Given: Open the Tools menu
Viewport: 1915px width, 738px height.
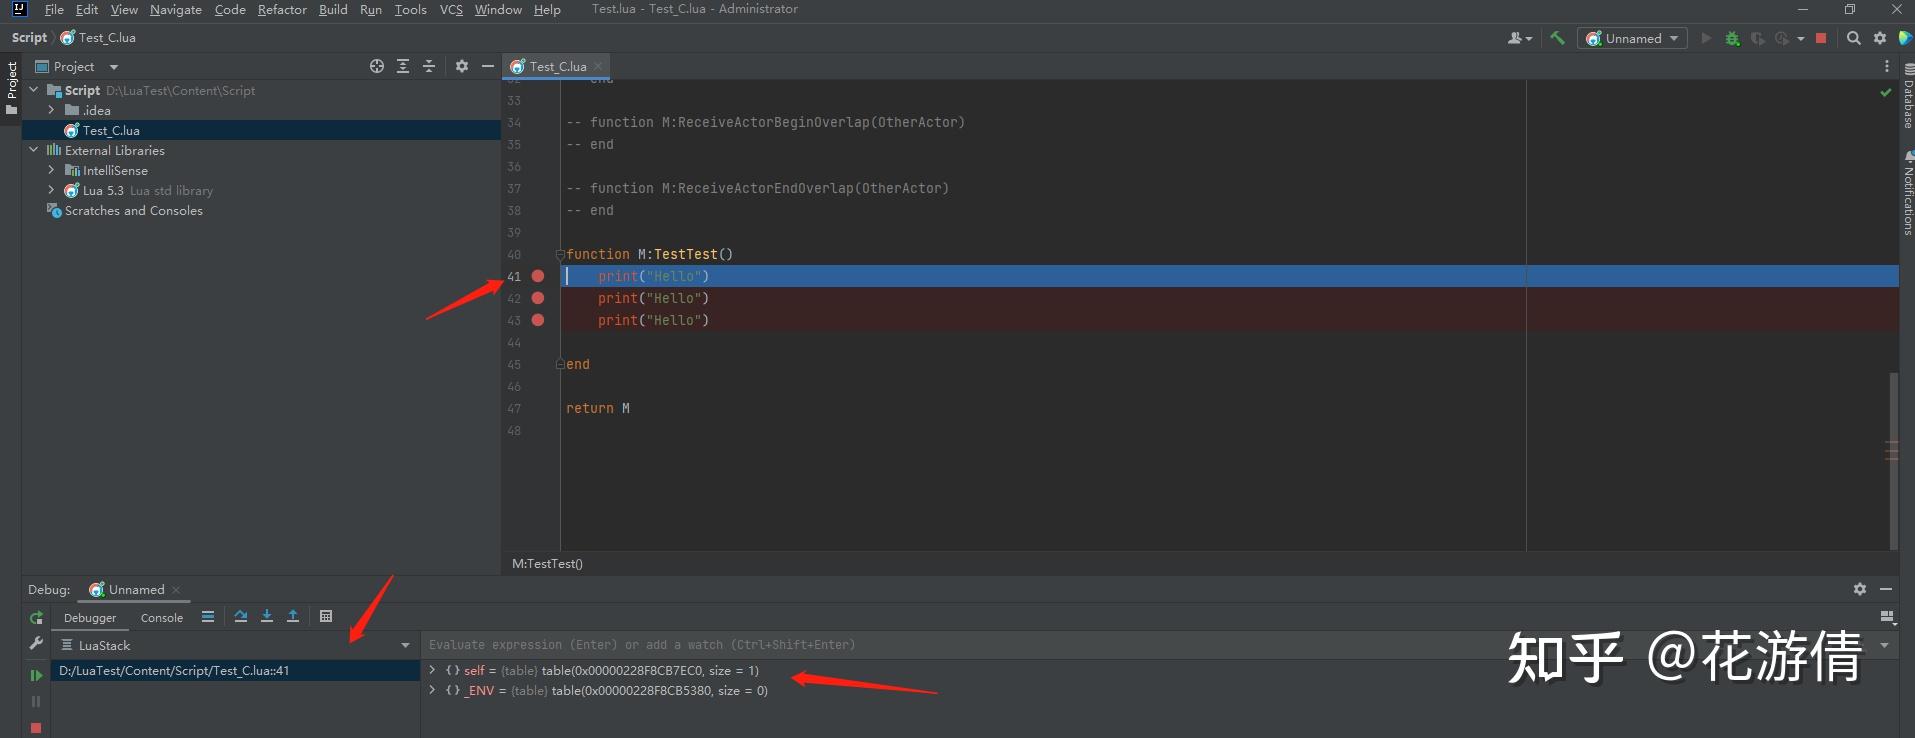Looking at the screenshot, I should pyautogui.click(x=410, y=10).
